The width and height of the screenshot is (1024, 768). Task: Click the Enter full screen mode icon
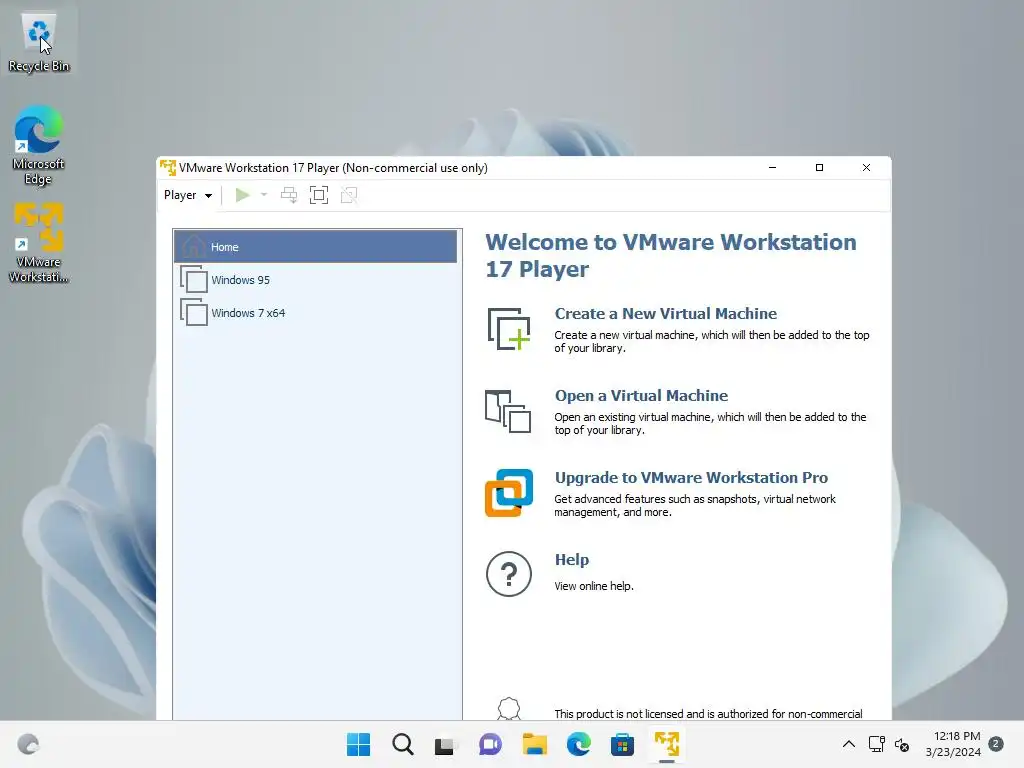(319, 195)
